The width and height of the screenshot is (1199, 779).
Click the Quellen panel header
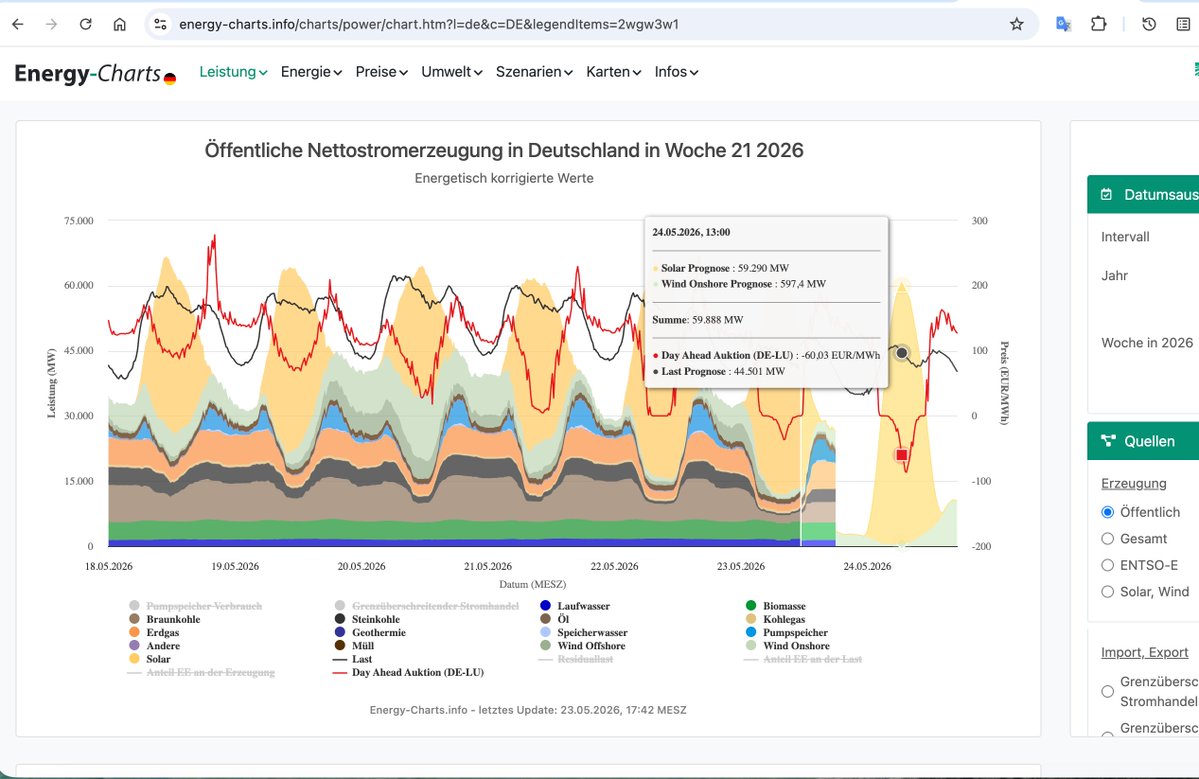click(x=1143, y=441)
